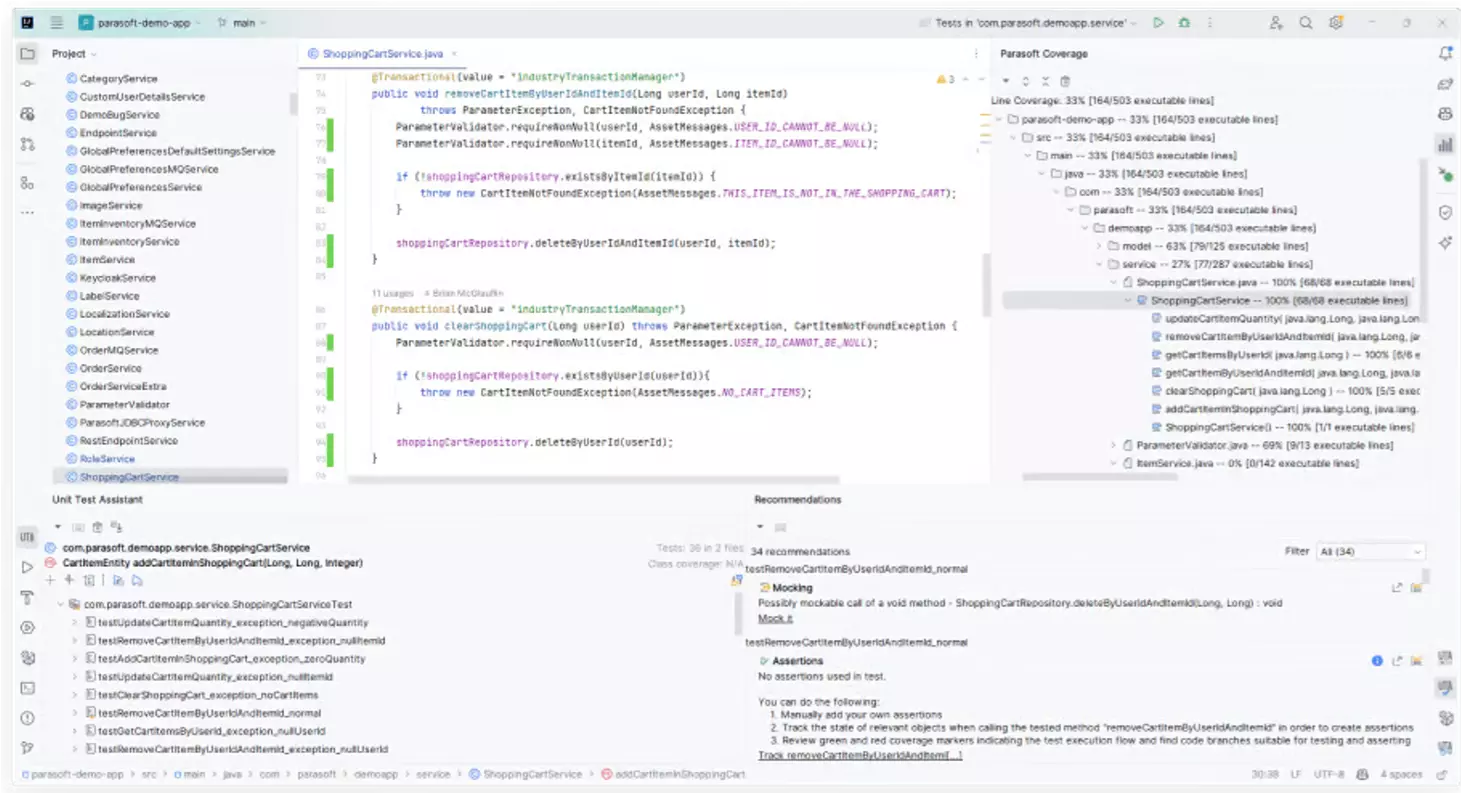Image resolution: width=1462 pixels, height=794 pixels.
Task: Click the 4 spaces indent setting
Action: coord(1401,775)
